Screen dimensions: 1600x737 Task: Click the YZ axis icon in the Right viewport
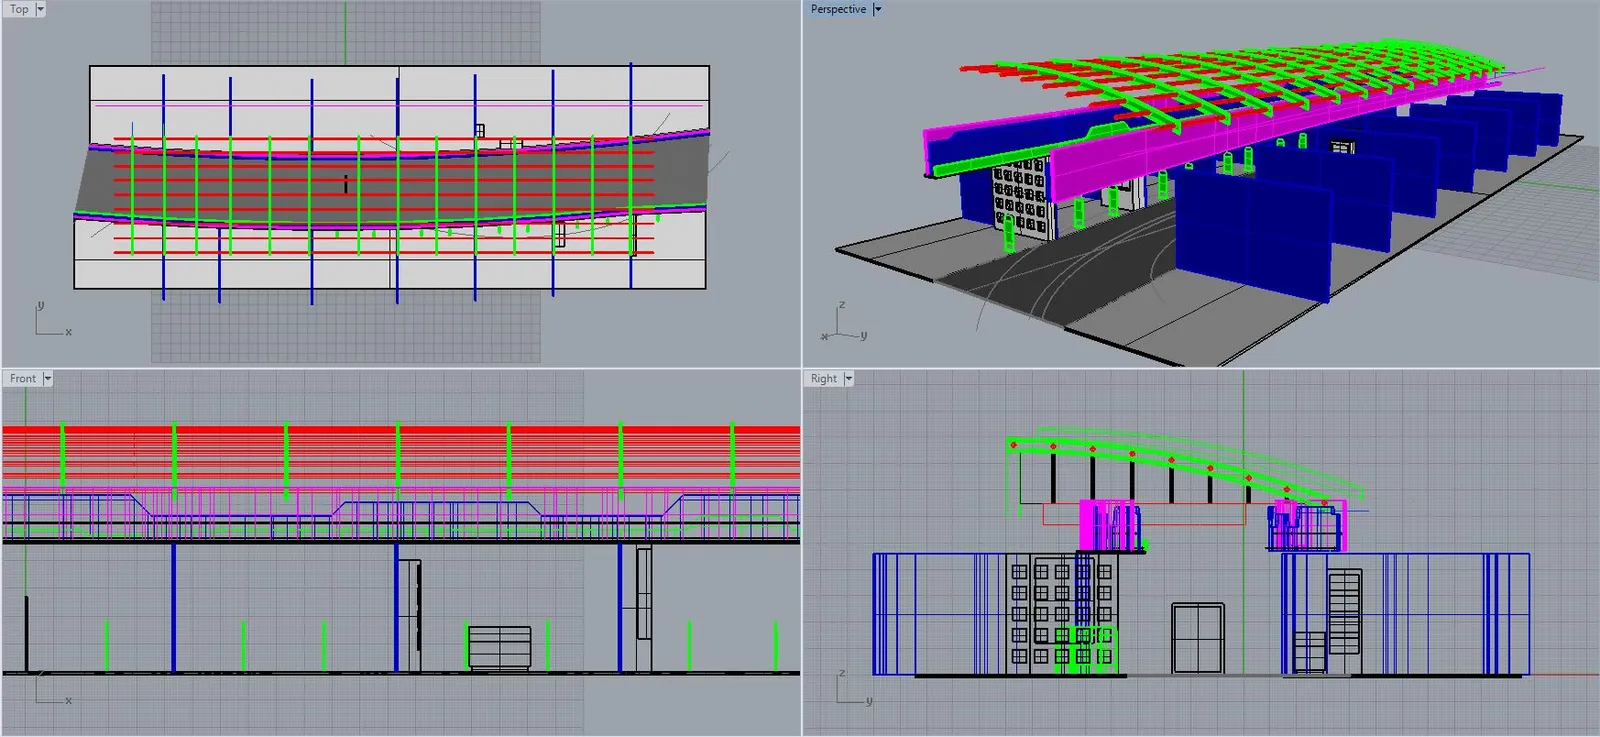pos(853,687)
